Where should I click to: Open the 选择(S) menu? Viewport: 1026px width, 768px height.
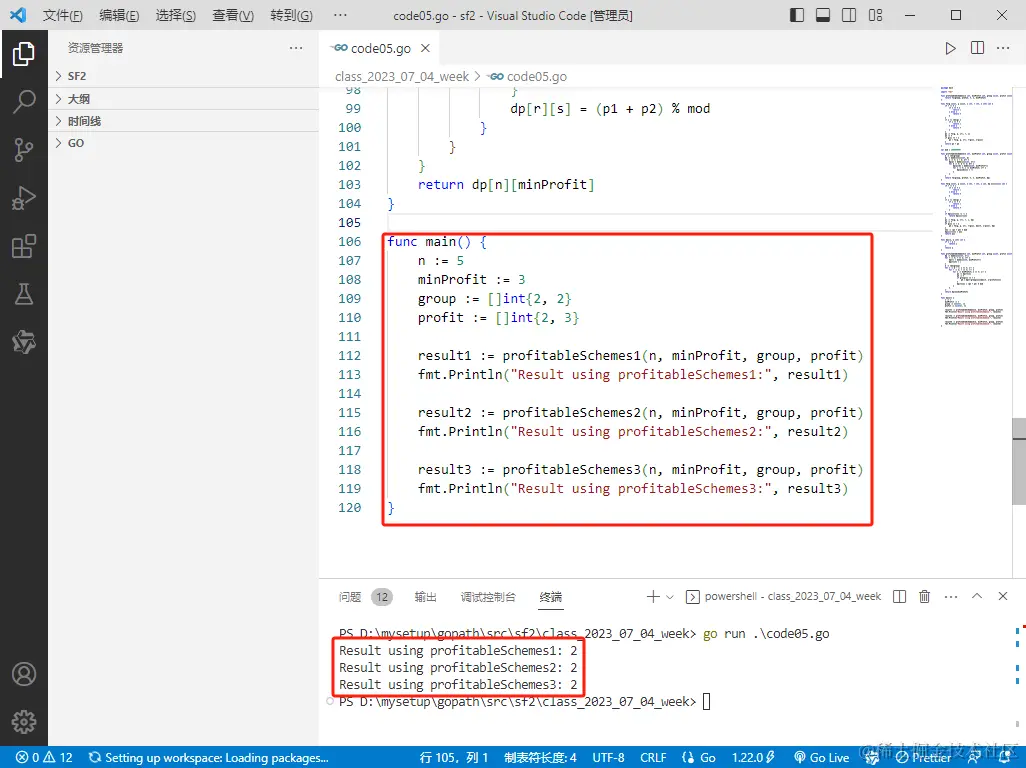click(x=175, y=15)
